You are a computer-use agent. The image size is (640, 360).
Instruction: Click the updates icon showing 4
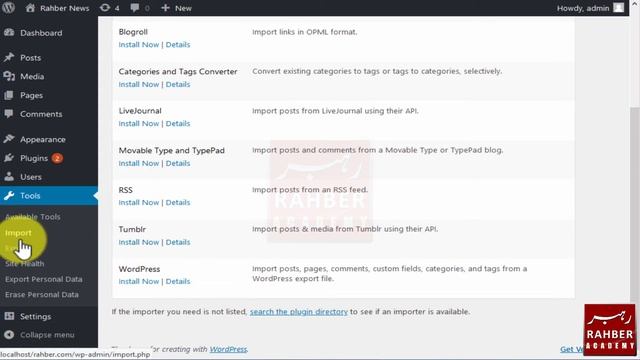105,8
